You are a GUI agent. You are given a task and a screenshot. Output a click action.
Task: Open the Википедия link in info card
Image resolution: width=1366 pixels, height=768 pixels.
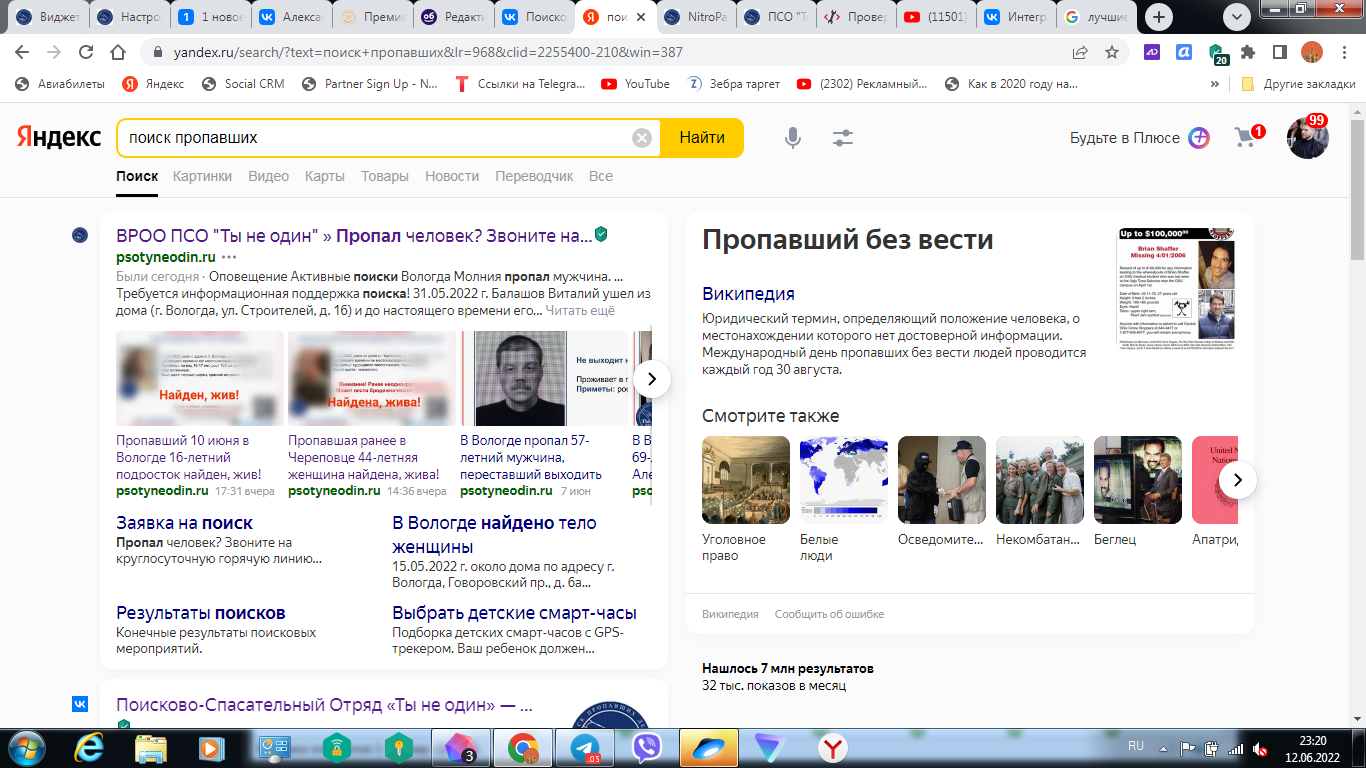(x=748, y=294)
